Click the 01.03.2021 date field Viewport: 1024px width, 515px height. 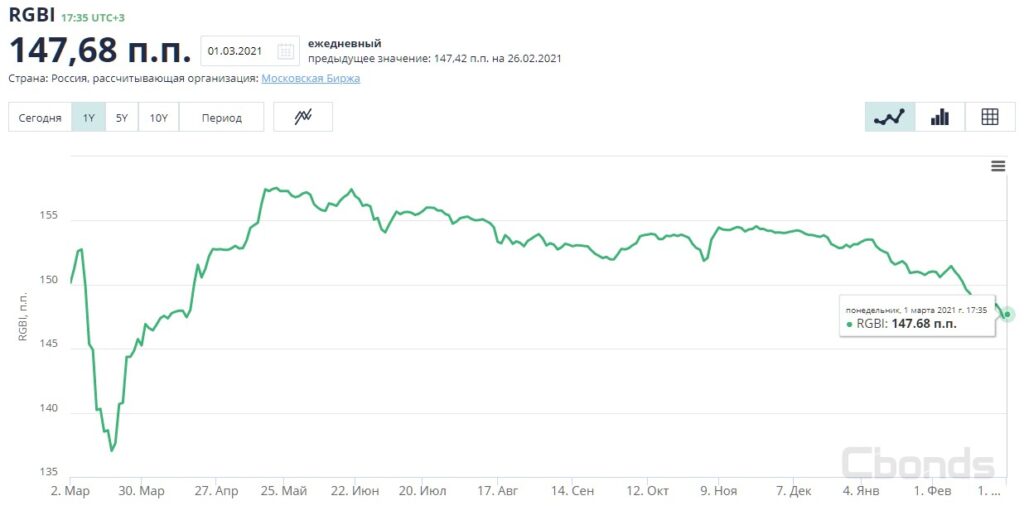point(238,51)
